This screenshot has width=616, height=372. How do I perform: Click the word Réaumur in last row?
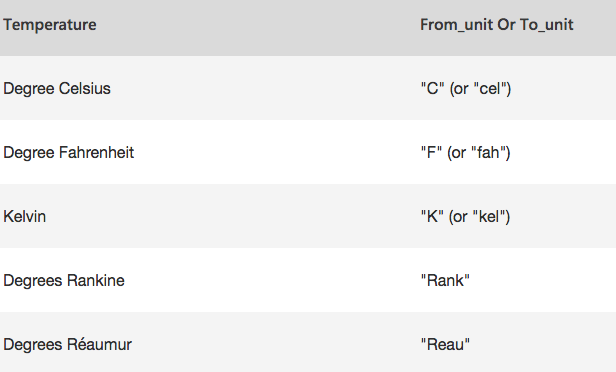point(99,345)
